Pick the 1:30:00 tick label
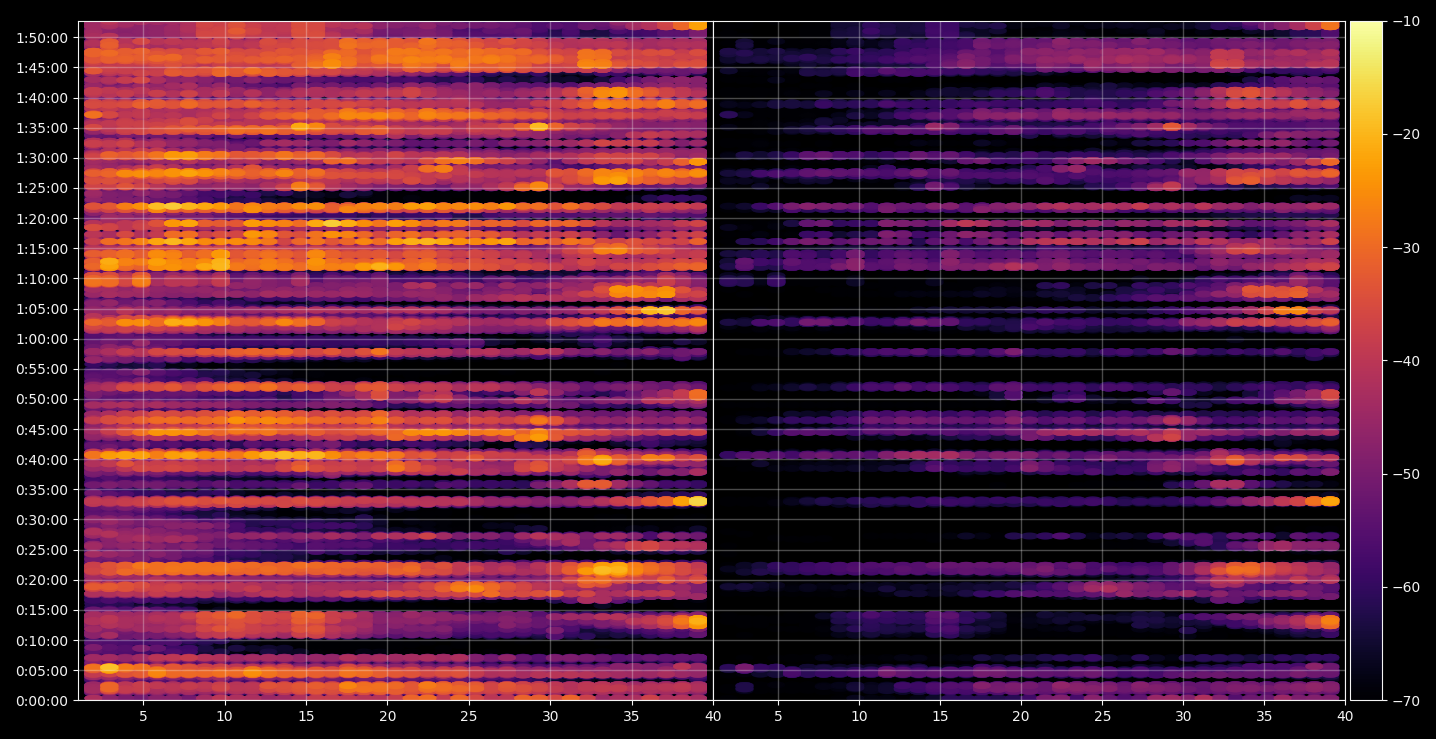 (x=42, y=158)
